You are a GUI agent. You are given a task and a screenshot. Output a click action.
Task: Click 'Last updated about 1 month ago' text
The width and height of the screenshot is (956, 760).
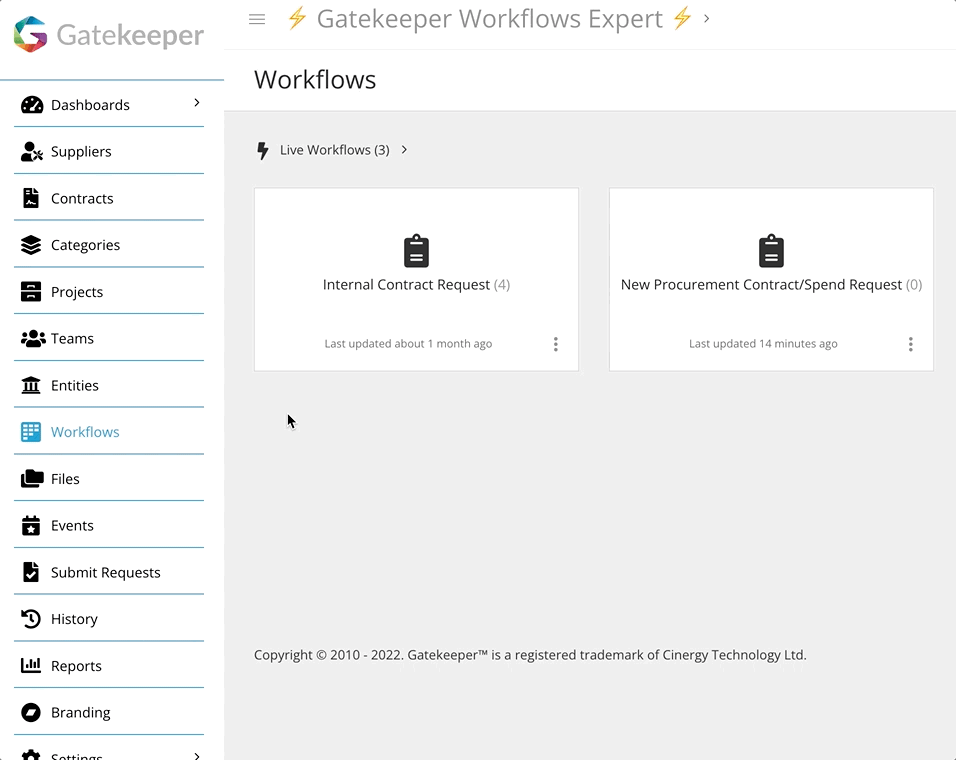pyautogui.click(x=408, y=344)
